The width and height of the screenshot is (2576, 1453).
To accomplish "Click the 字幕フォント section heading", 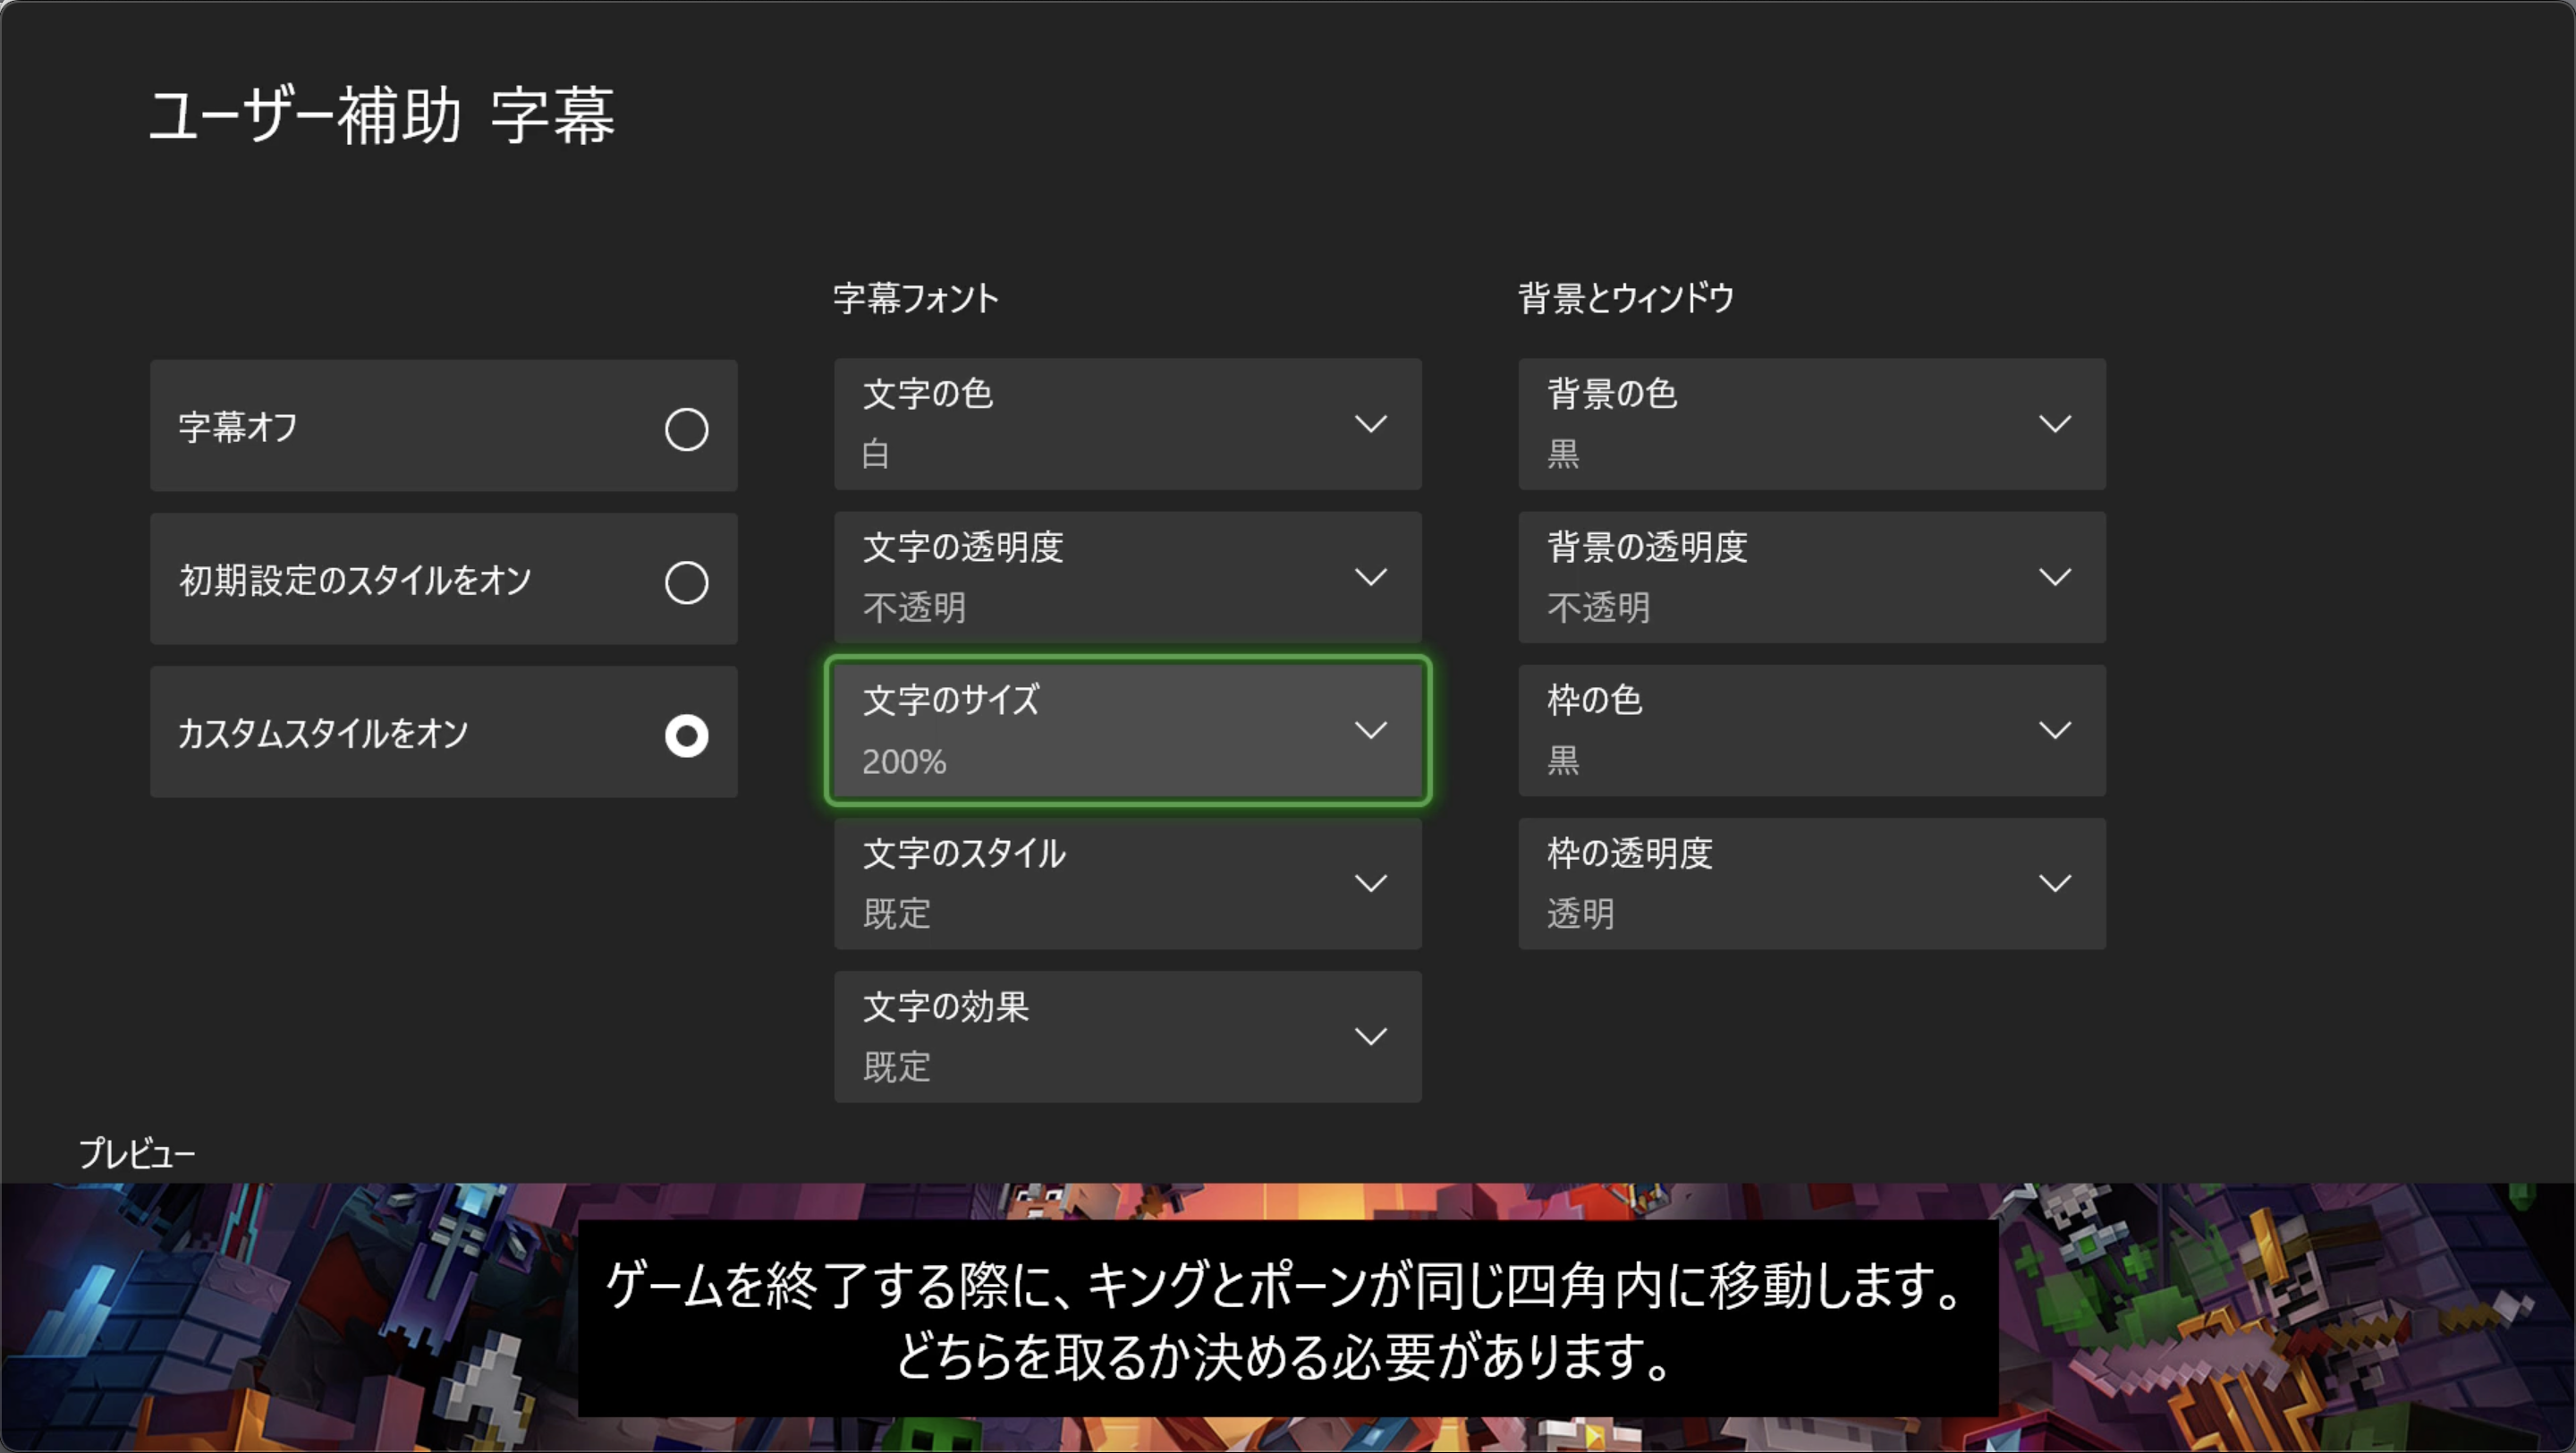I will [916, 298].
